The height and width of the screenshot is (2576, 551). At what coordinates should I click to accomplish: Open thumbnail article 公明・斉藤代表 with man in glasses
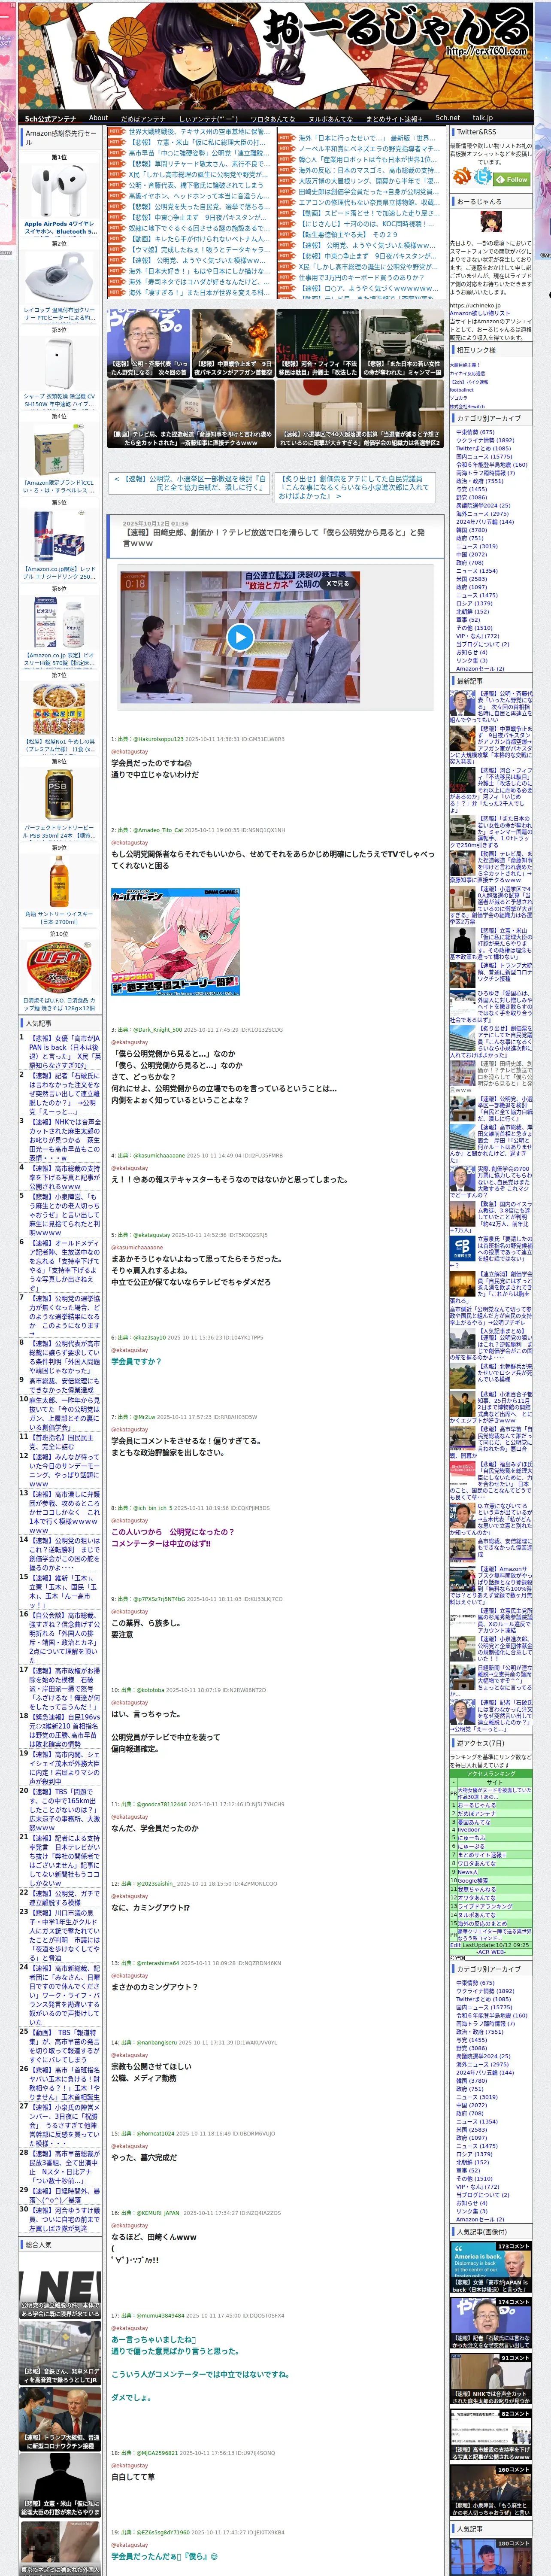click(148, 342)
